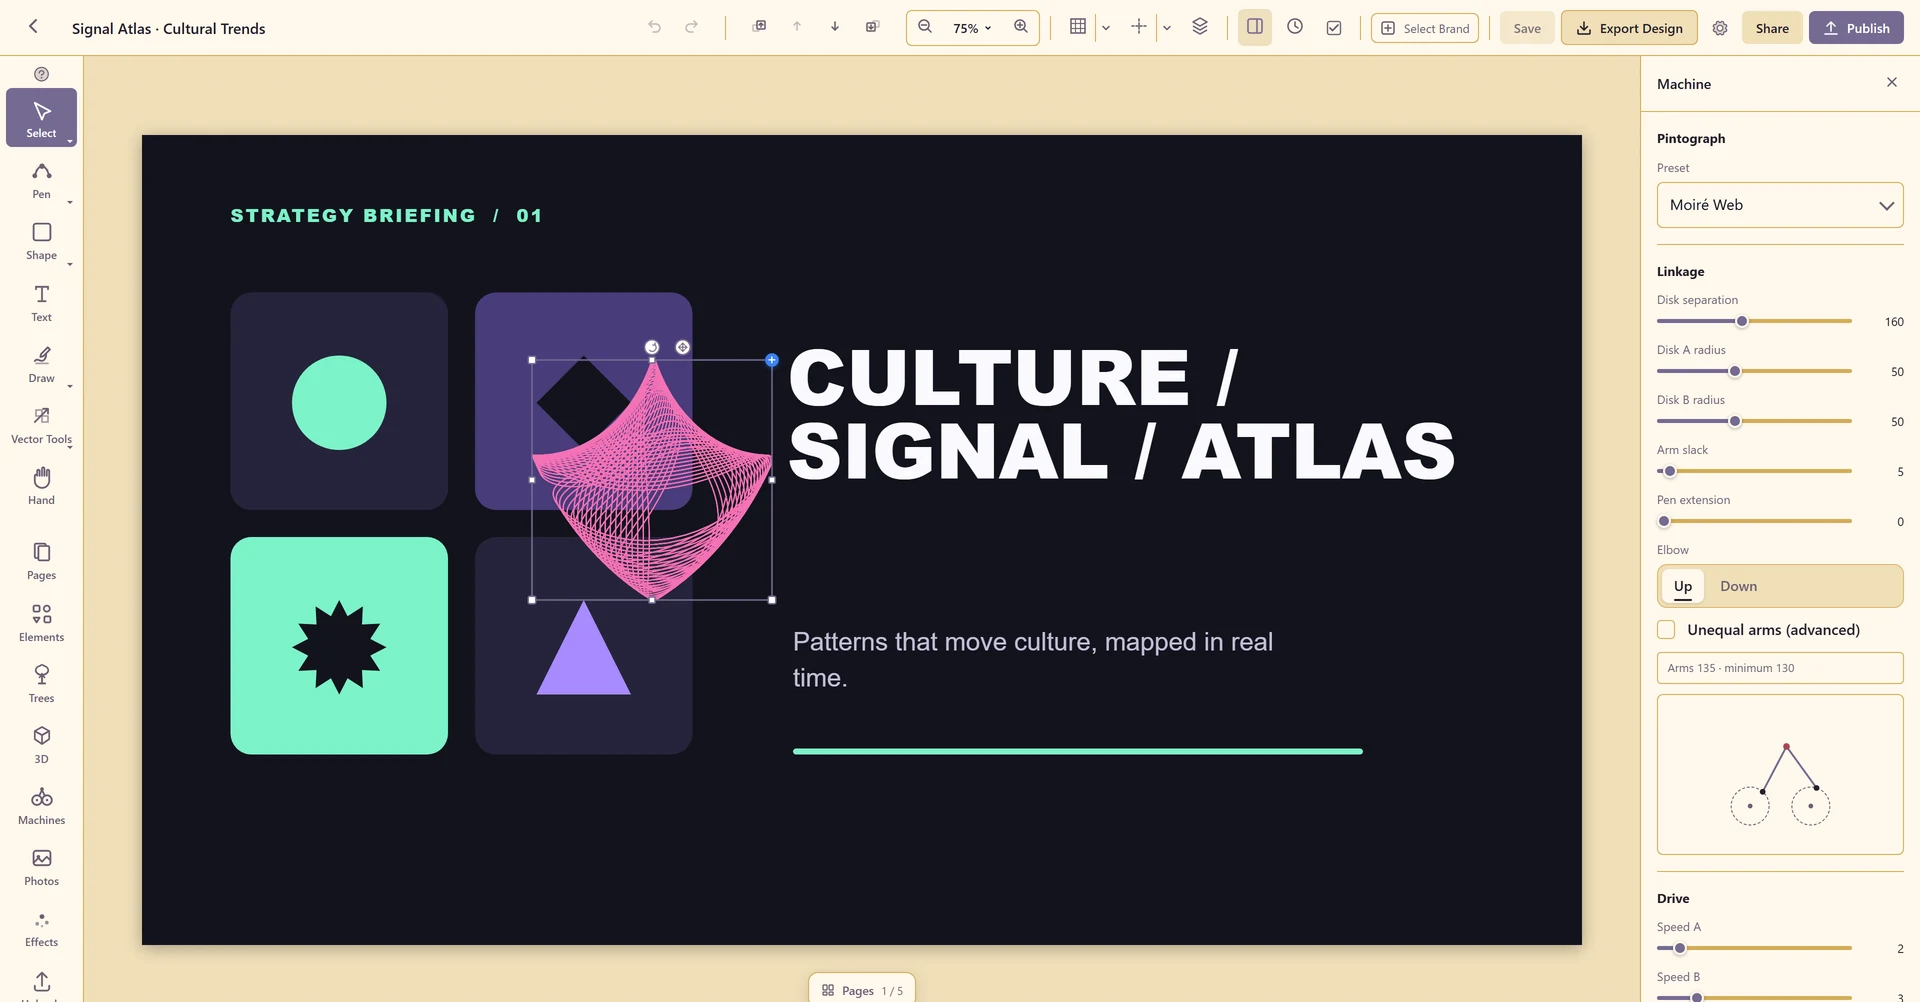The width and height of the screenshot is (1920, 1002).
Task: Open the 3D panel
Action: [x=41, y=745]
